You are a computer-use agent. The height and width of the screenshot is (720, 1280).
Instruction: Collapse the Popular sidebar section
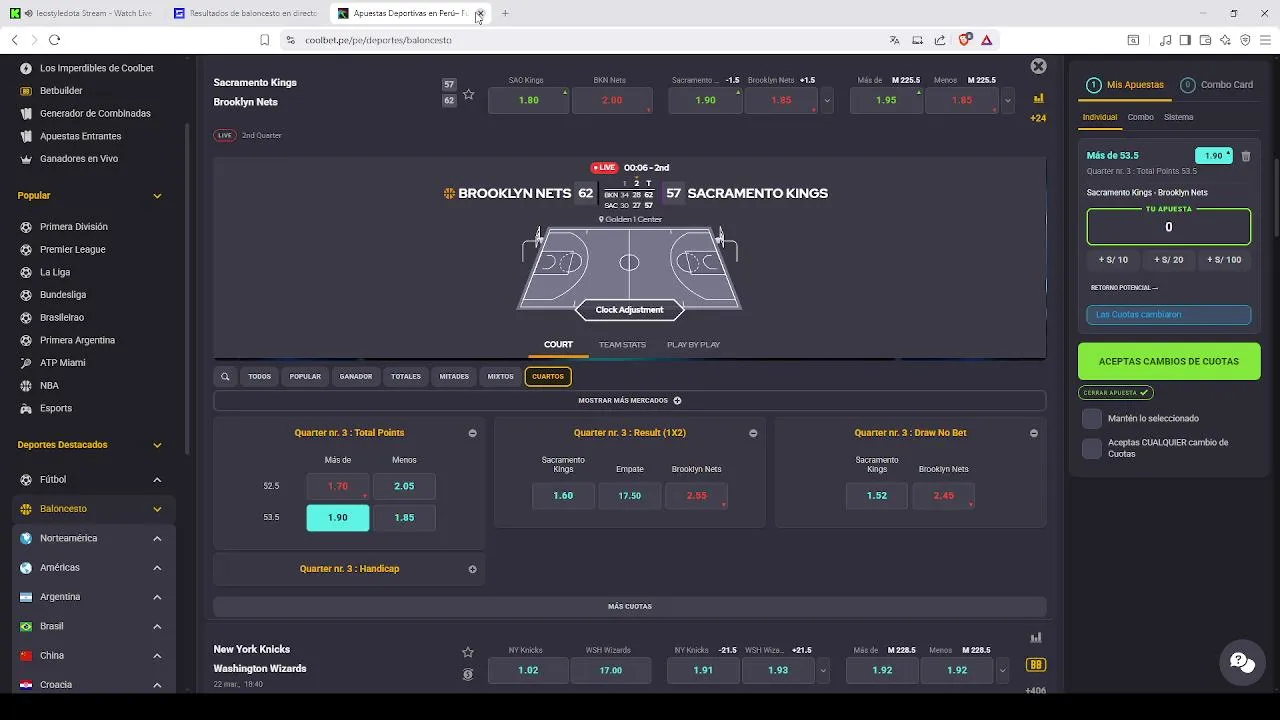pos(157,196)
